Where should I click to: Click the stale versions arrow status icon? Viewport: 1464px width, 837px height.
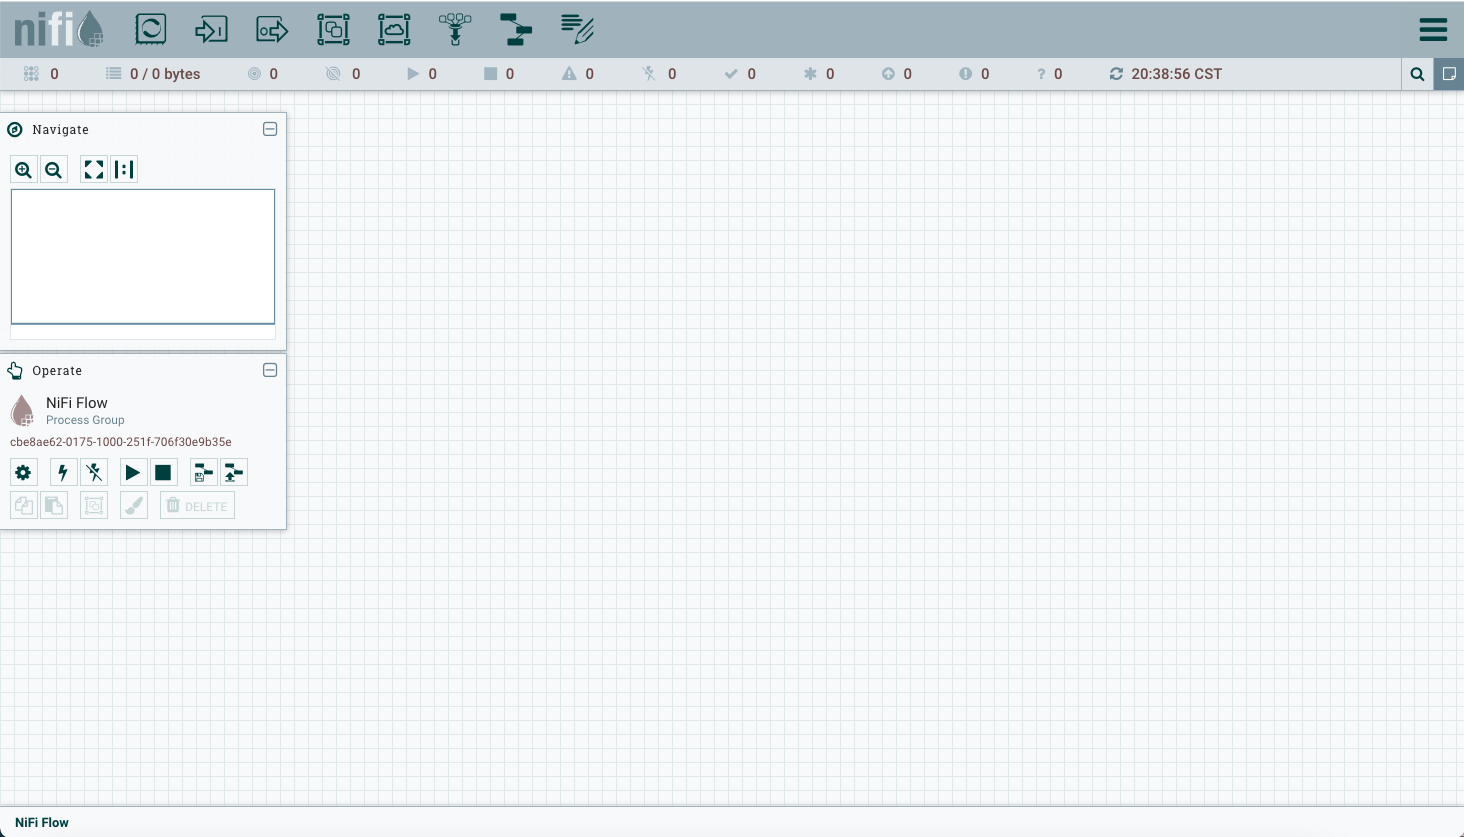[x=888, y=74]
